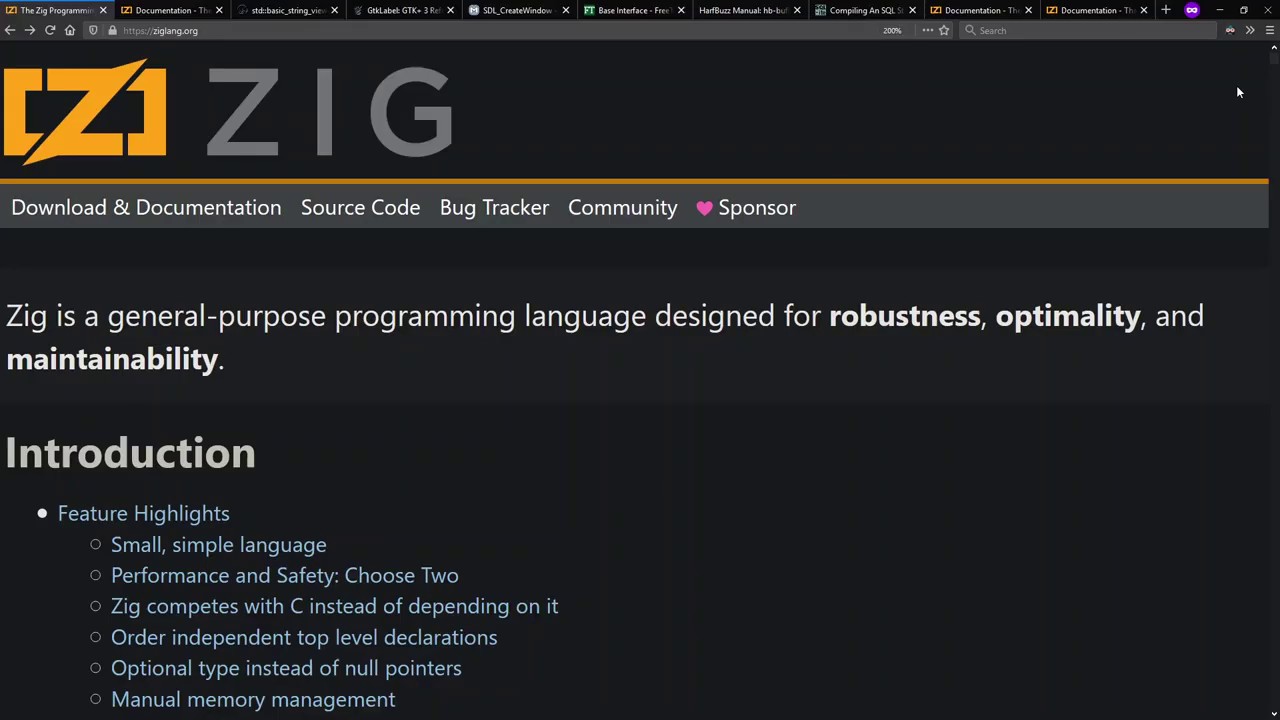Open the Firefox hamburger menu
1280x720 pixels.
[x=1270, y=30]
